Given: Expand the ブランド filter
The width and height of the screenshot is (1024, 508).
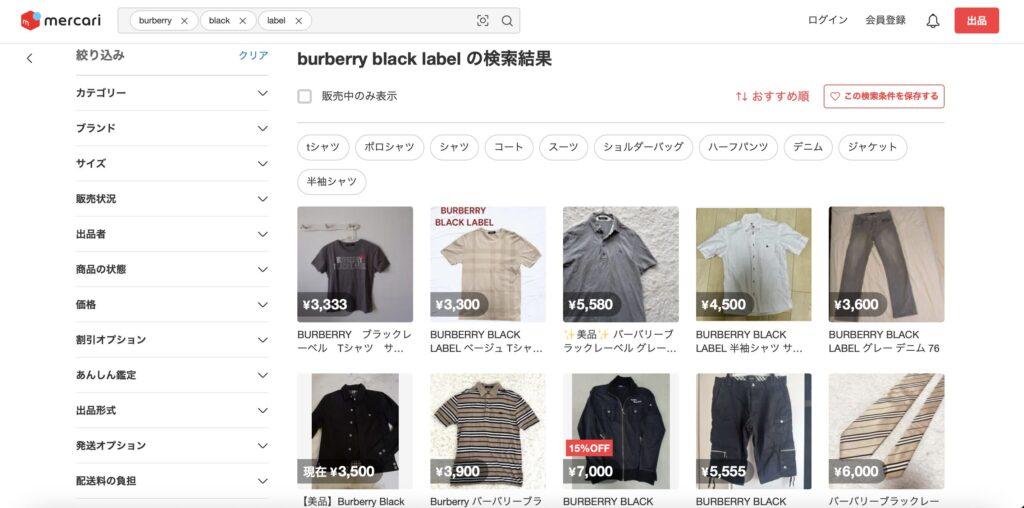Looking at the screenshot, I should (x=172, y=128).
